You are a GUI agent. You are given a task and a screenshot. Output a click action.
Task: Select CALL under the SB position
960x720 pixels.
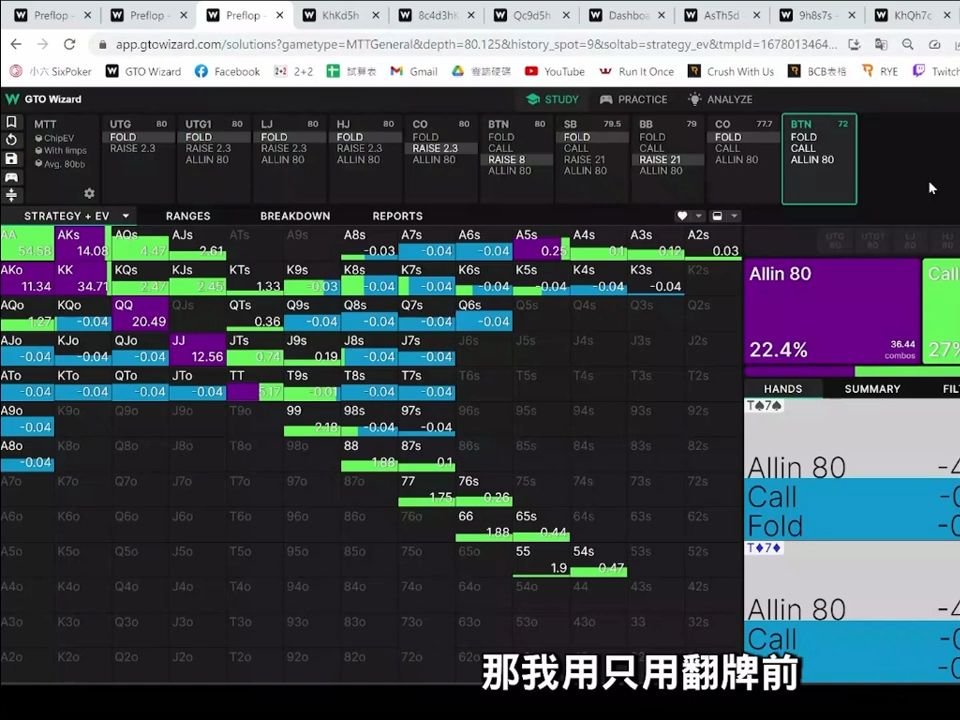click(x=576, y=148)
